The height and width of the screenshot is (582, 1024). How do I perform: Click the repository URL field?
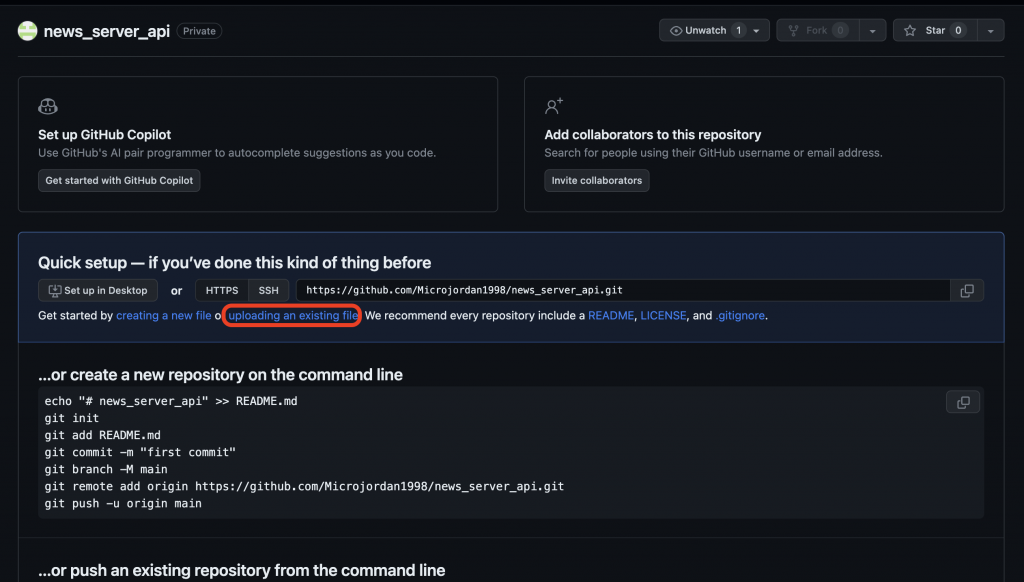click(623, 291)
